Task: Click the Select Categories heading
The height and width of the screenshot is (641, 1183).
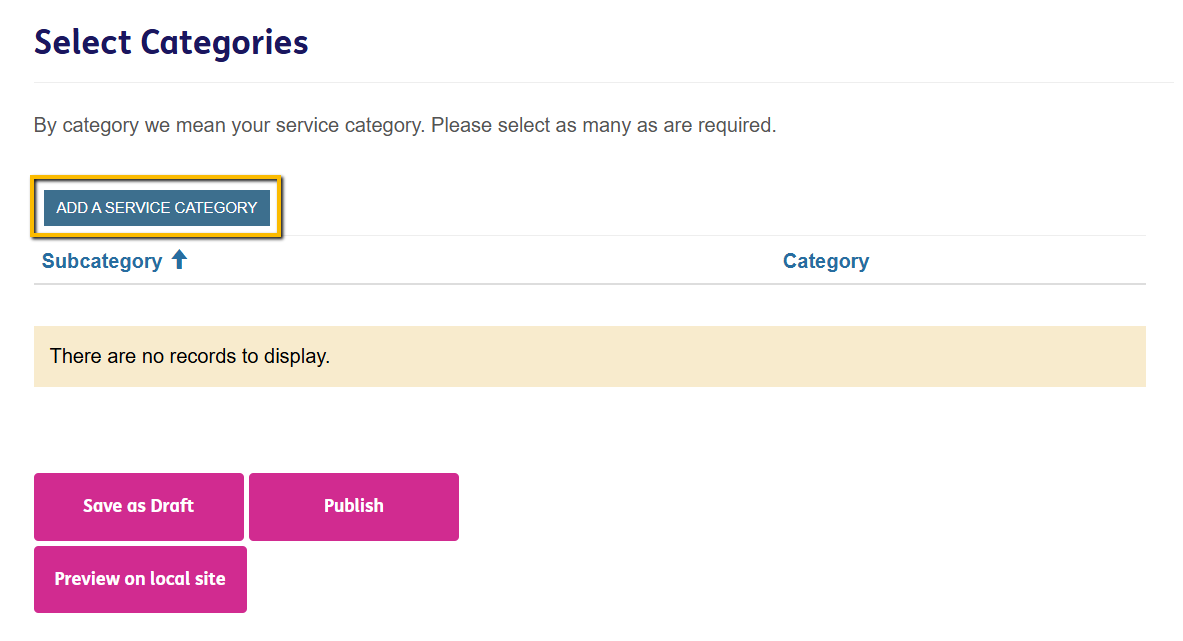Action: (x=171, y=42)
